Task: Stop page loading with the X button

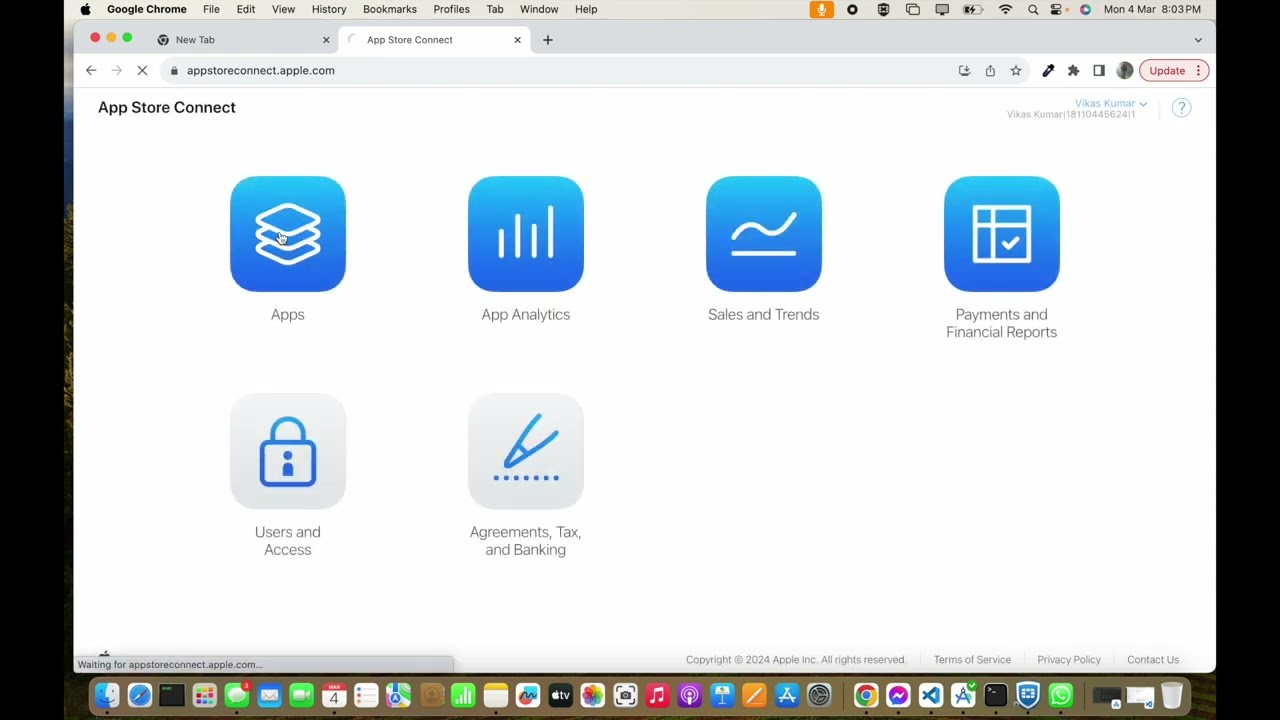Action: point(142,70)
